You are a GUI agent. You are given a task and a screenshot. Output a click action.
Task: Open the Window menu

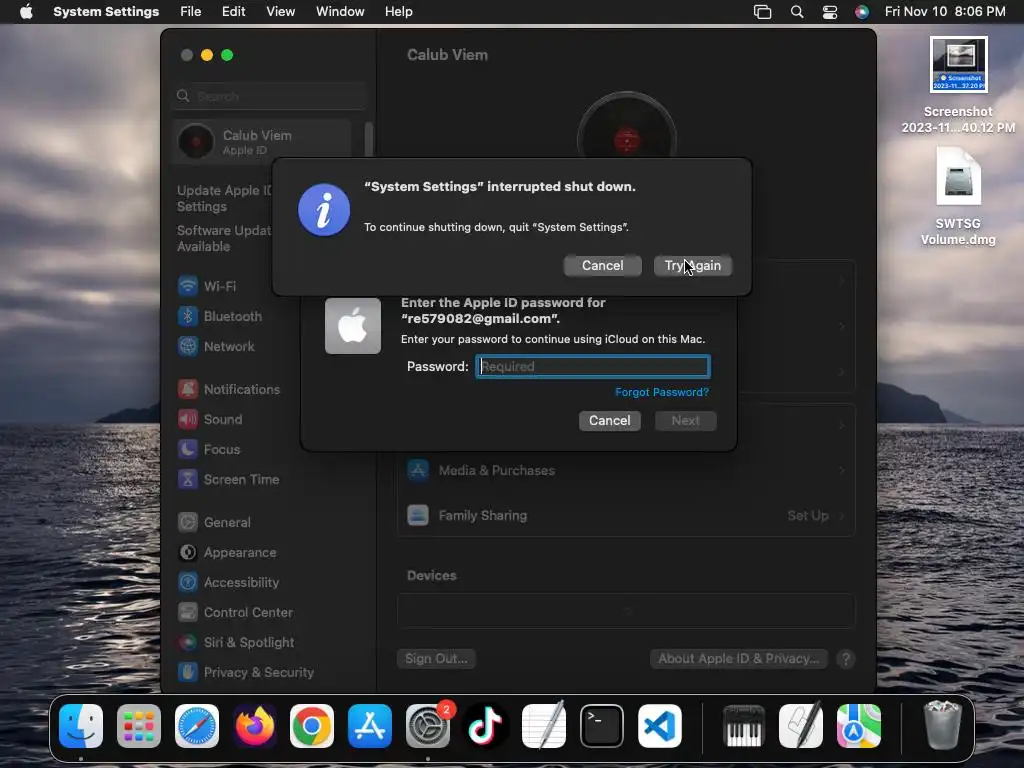coord(340,12)
